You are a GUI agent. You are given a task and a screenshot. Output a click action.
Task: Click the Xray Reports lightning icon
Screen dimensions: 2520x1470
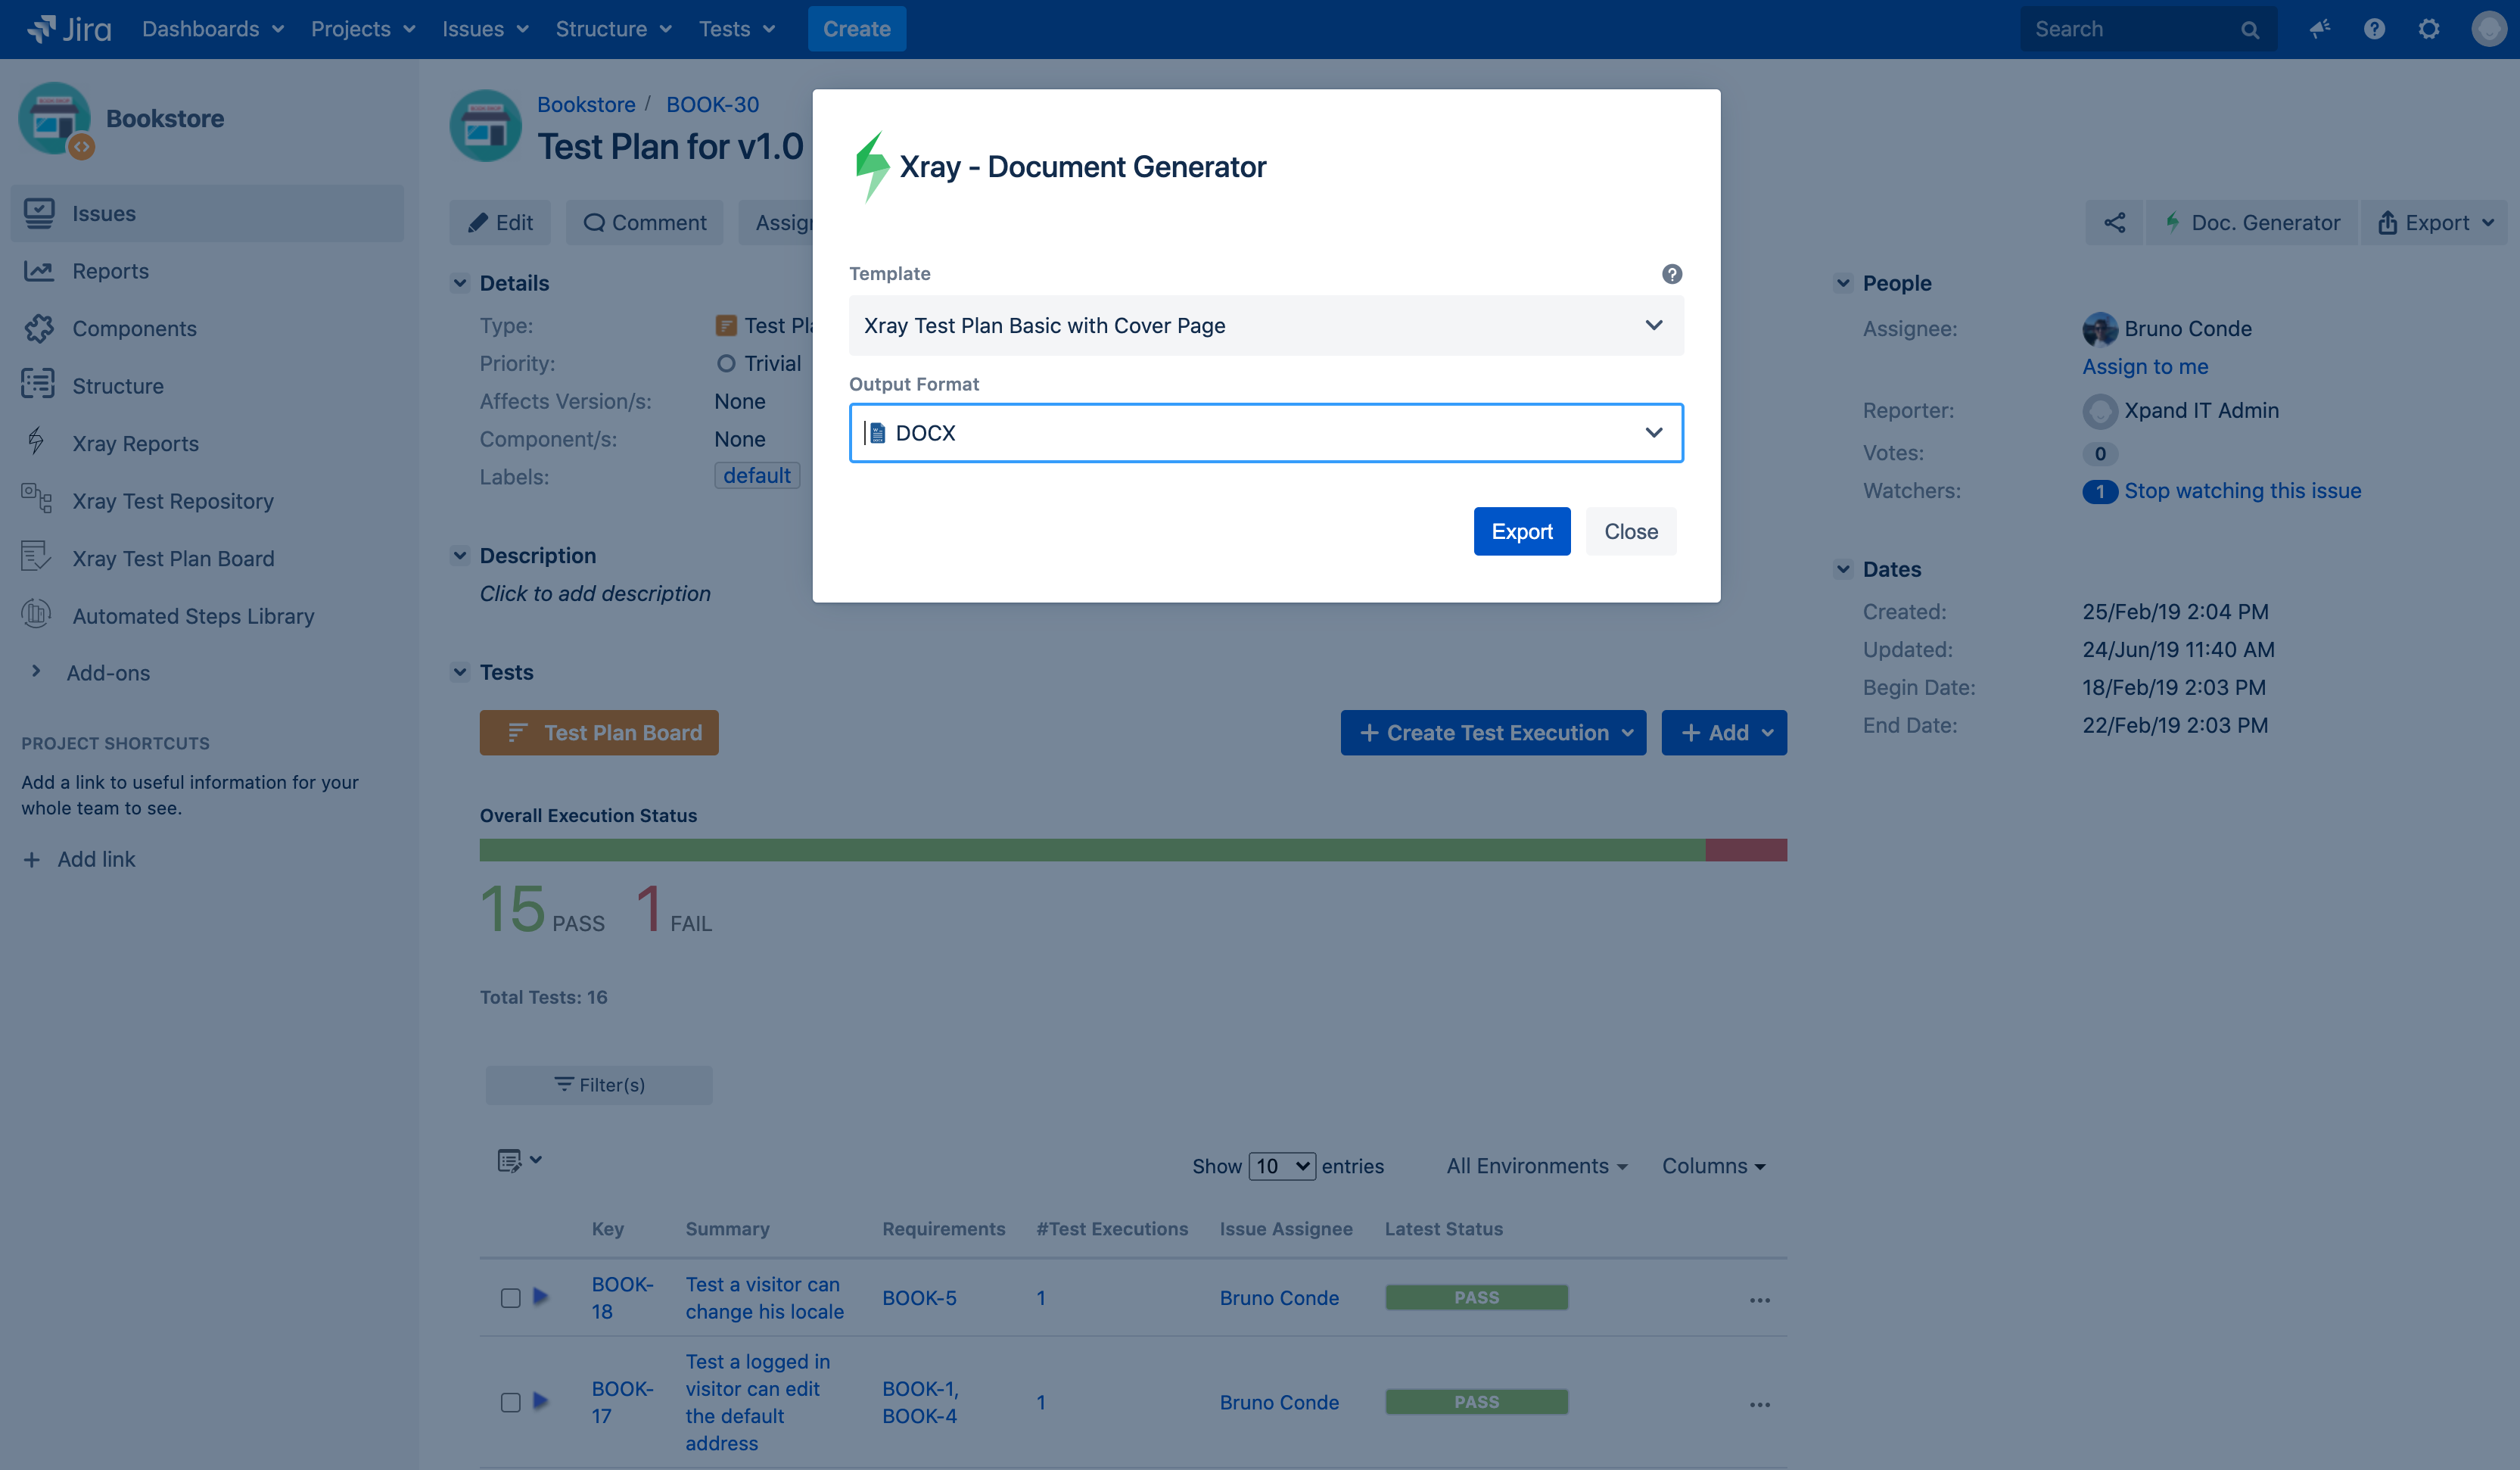[x=37, y=442]
